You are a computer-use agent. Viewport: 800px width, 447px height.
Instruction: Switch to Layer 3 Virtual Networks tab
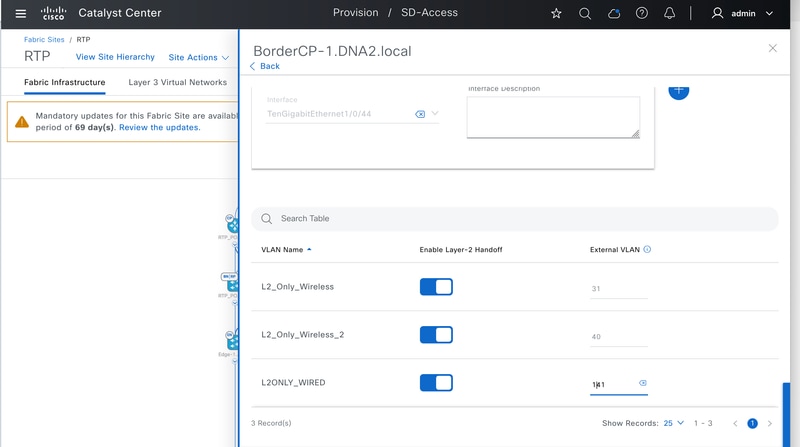[x=178, y=82]
